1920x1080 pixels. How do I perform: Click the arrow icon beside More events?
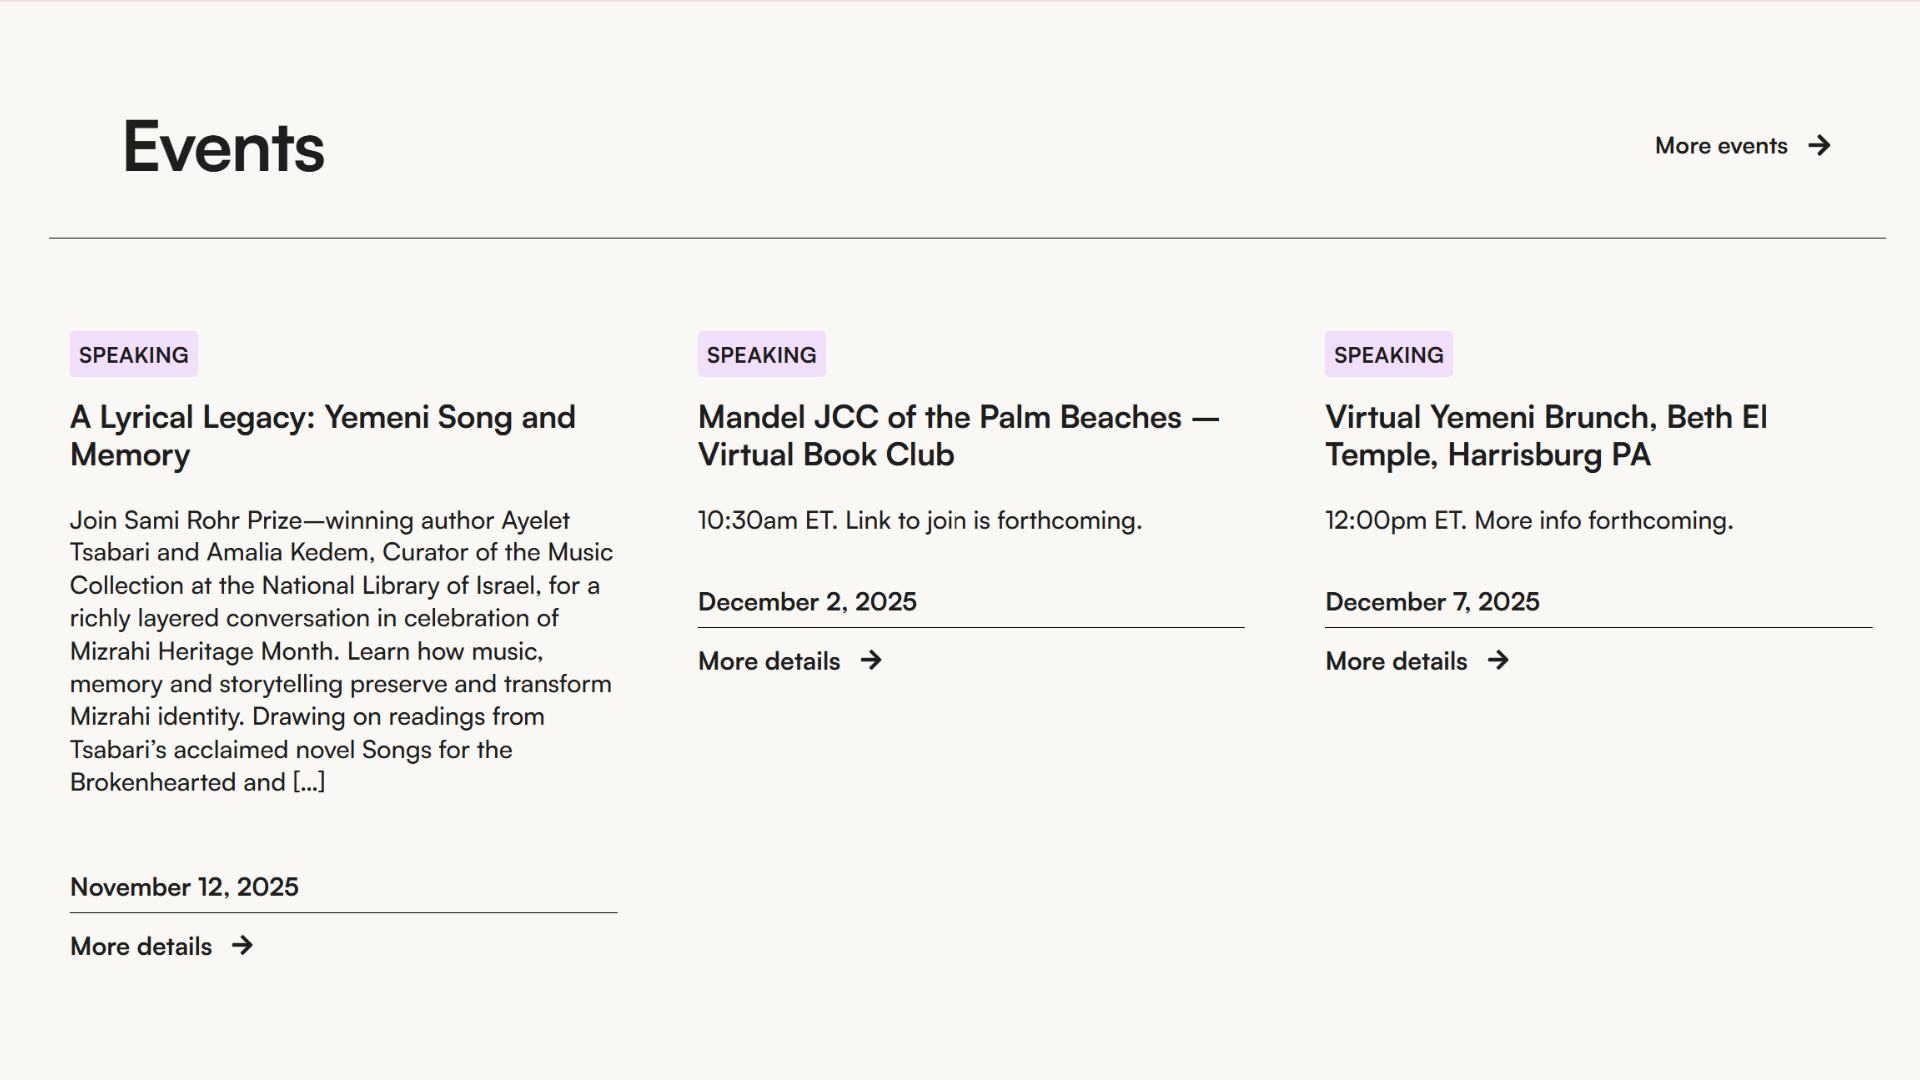tap(1819, 146)
